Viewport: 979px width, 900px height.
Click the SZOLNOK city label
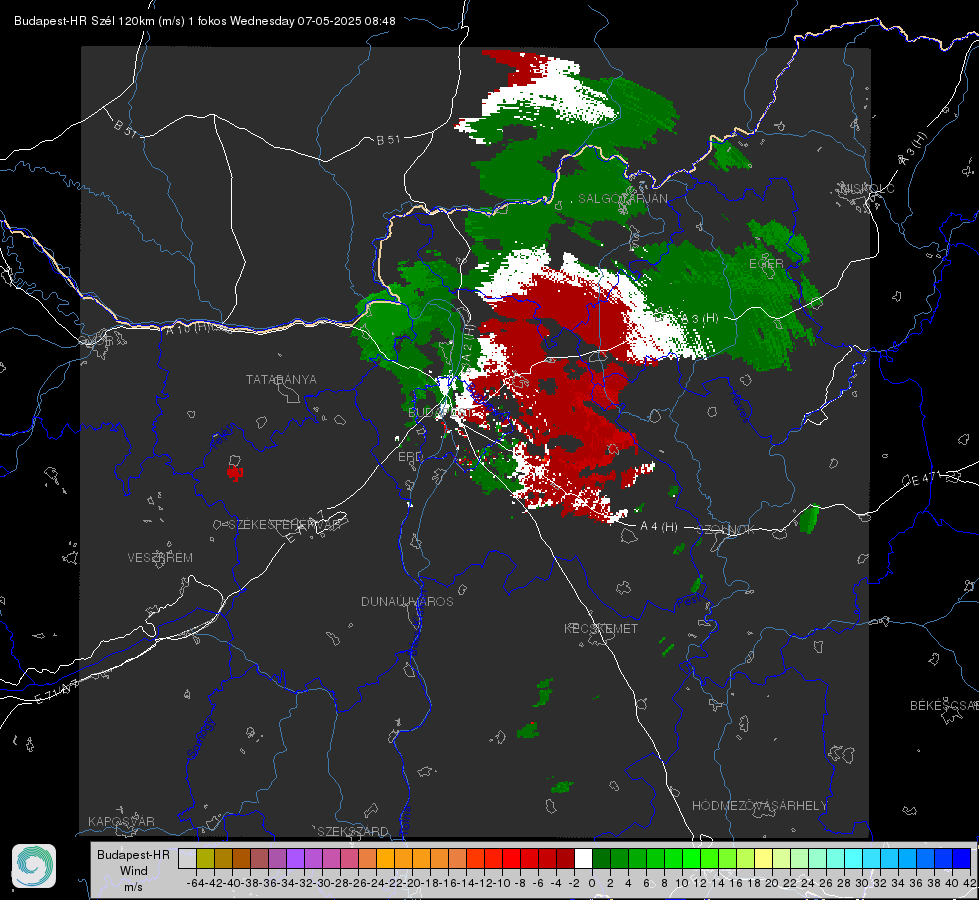[x=726, y=530]
